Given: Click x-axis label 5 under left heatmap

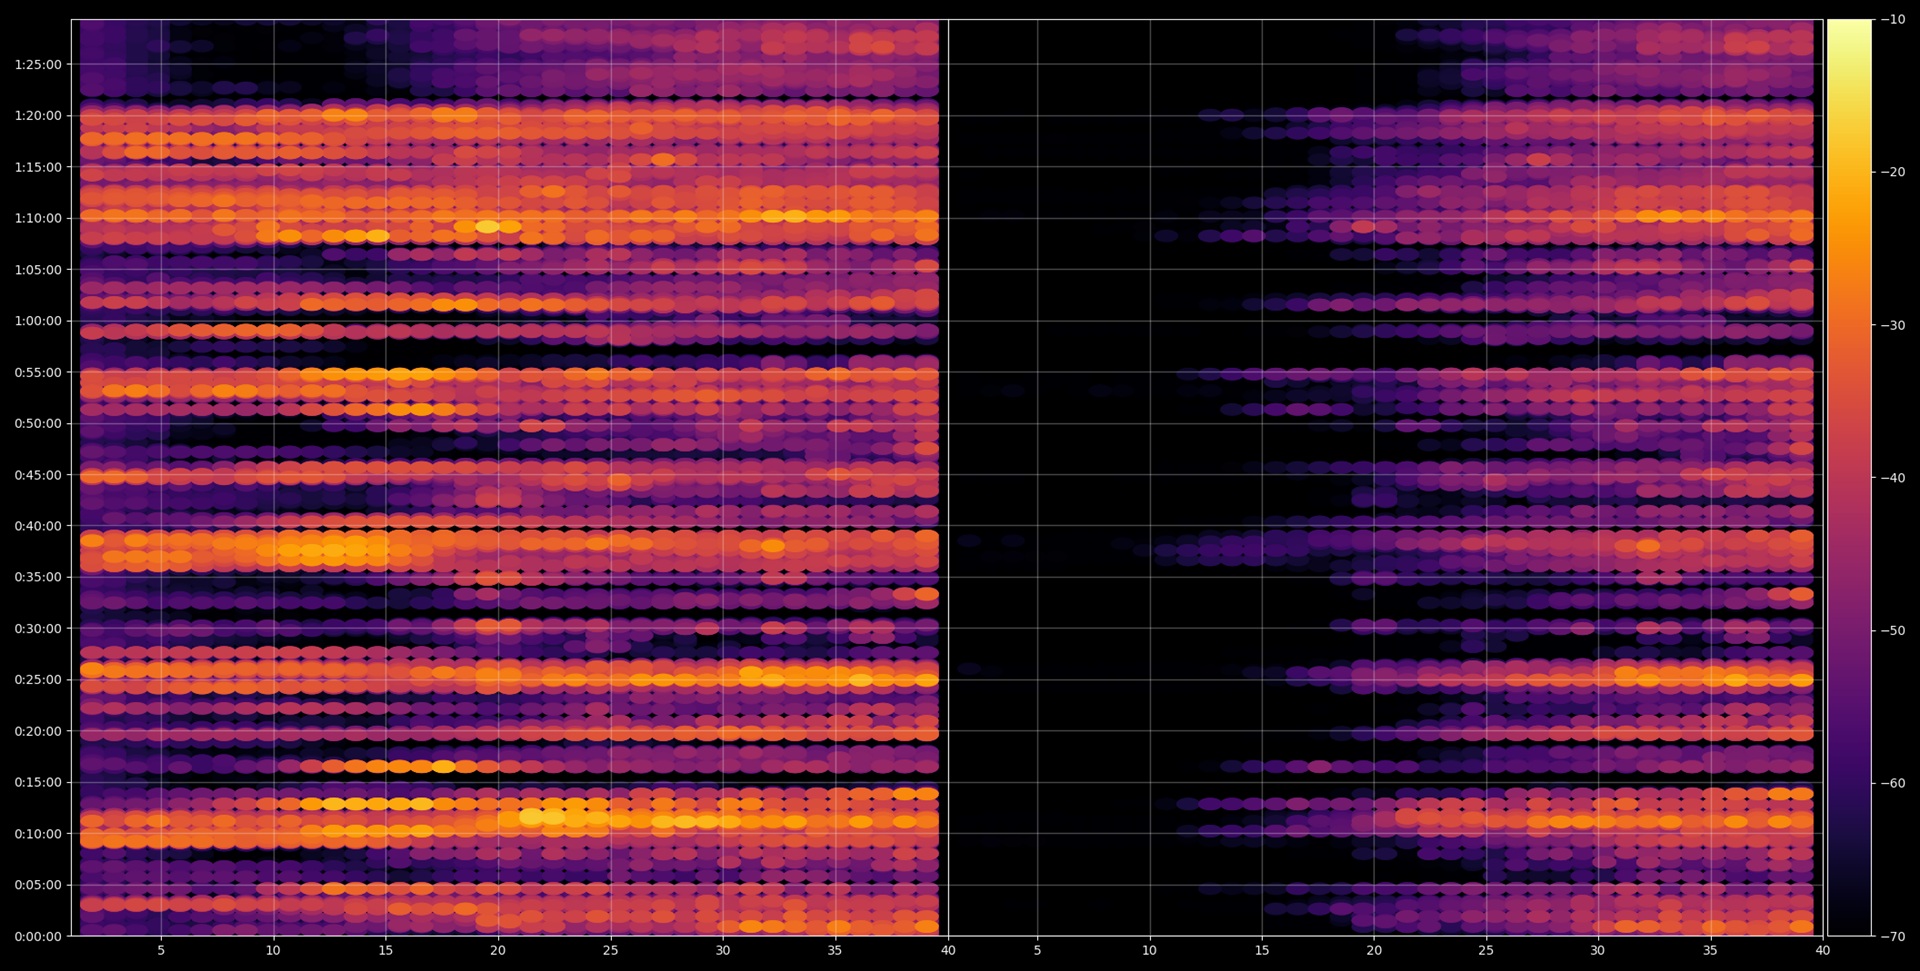Looking at the screenshot, I should [x=161, y=951].
